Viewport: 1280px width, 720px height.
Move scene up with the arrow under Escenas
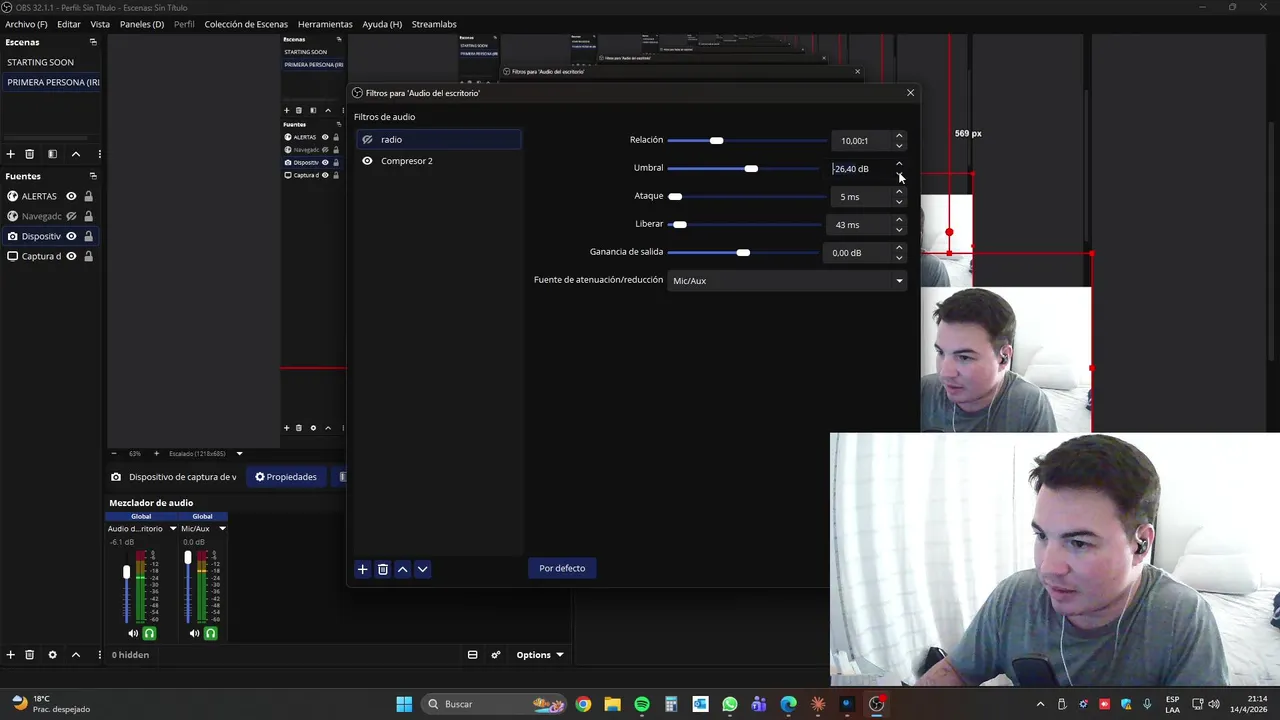pyautogui.click(x=75, y=154)
